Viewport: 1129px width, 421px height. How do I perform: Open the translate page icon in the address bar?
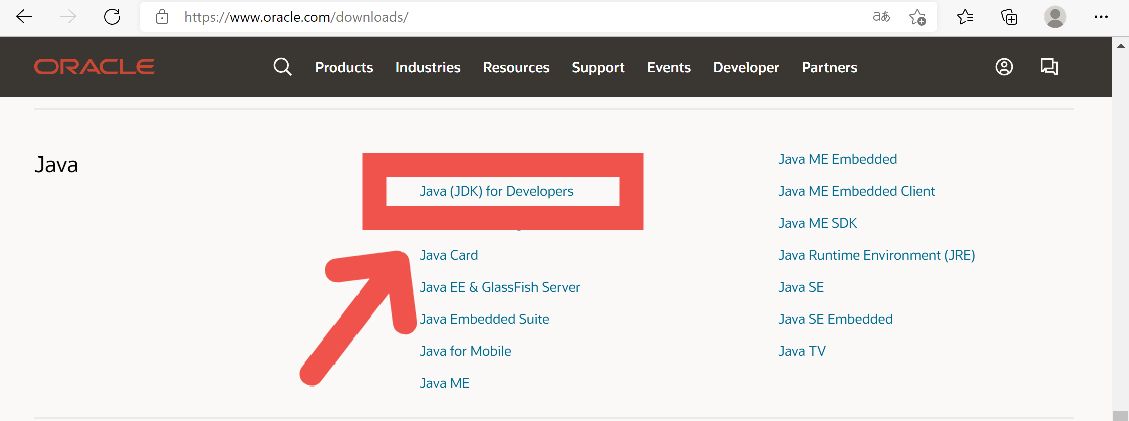click(881, 17)
